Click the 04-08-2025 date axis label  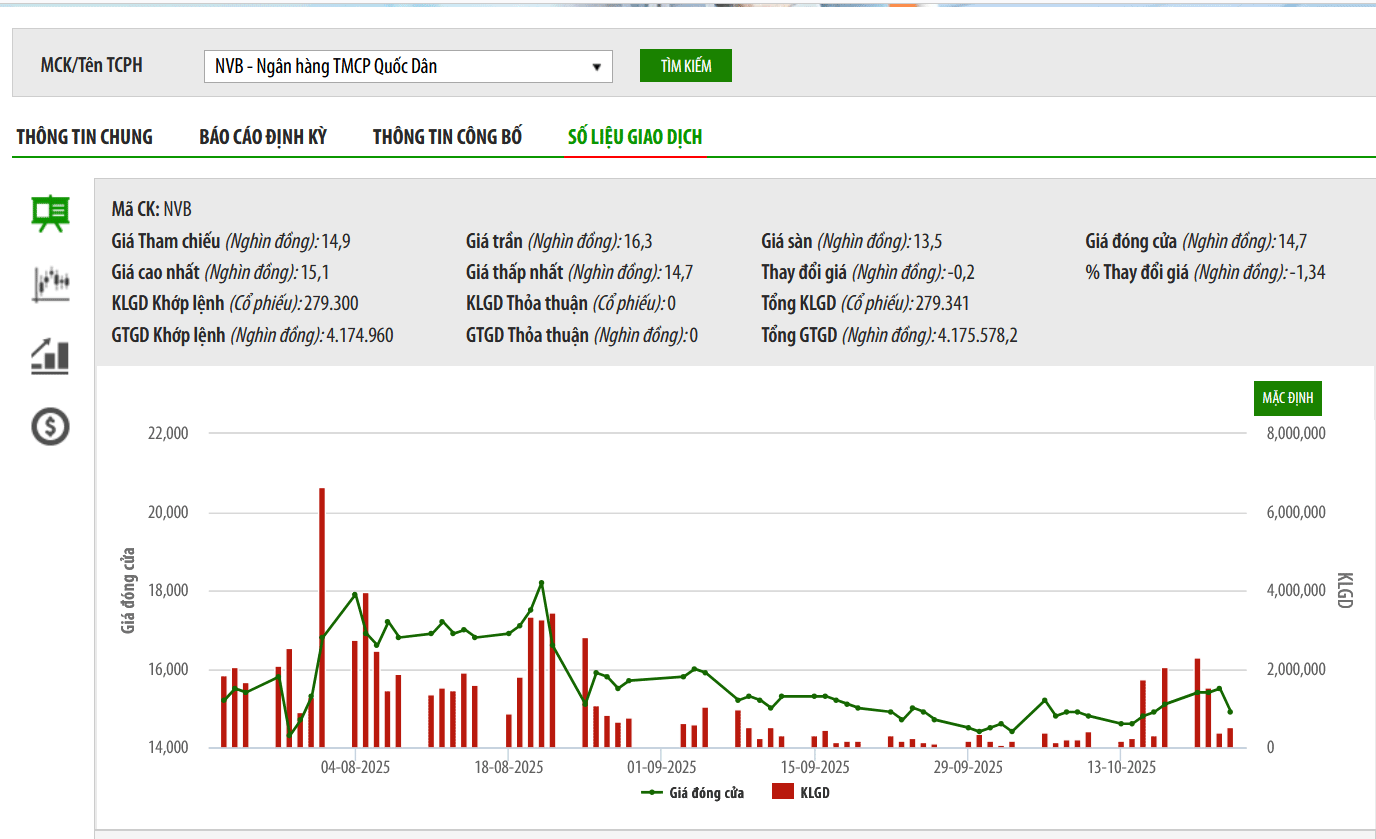coord(355,768)
